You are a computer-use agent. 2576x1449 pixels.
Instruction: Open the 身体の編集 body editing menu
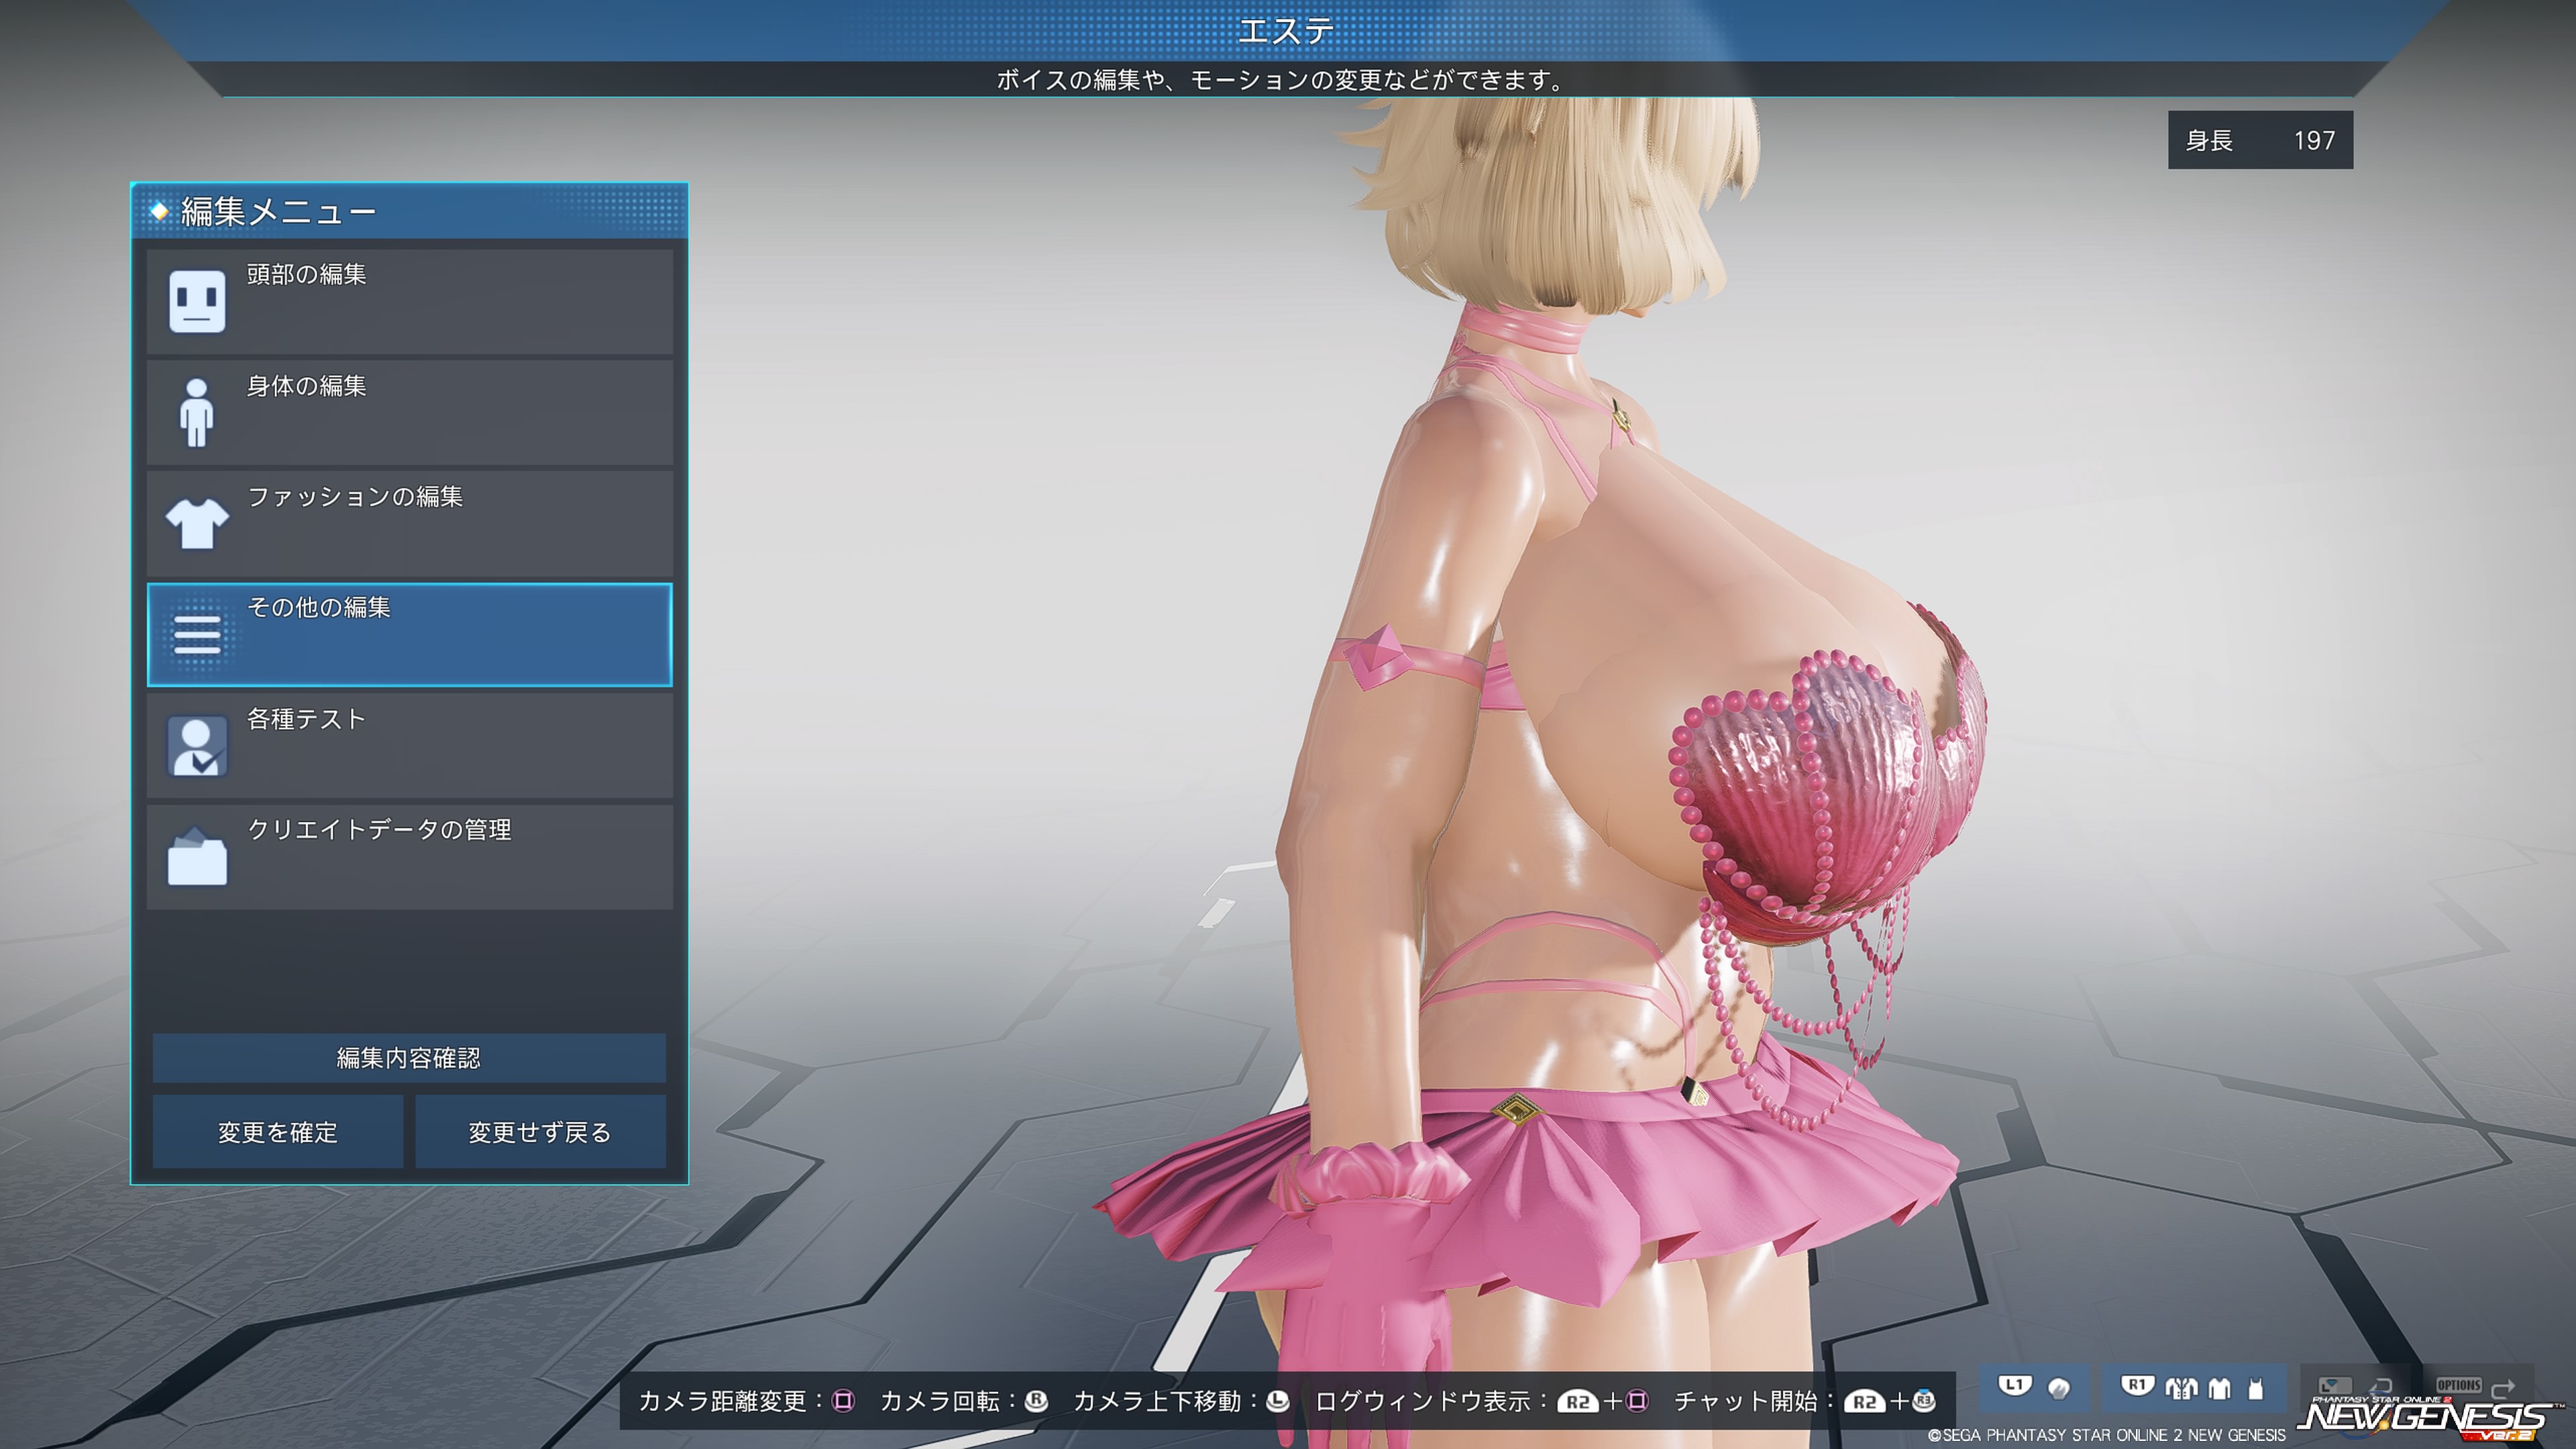(x=409, y=412)
